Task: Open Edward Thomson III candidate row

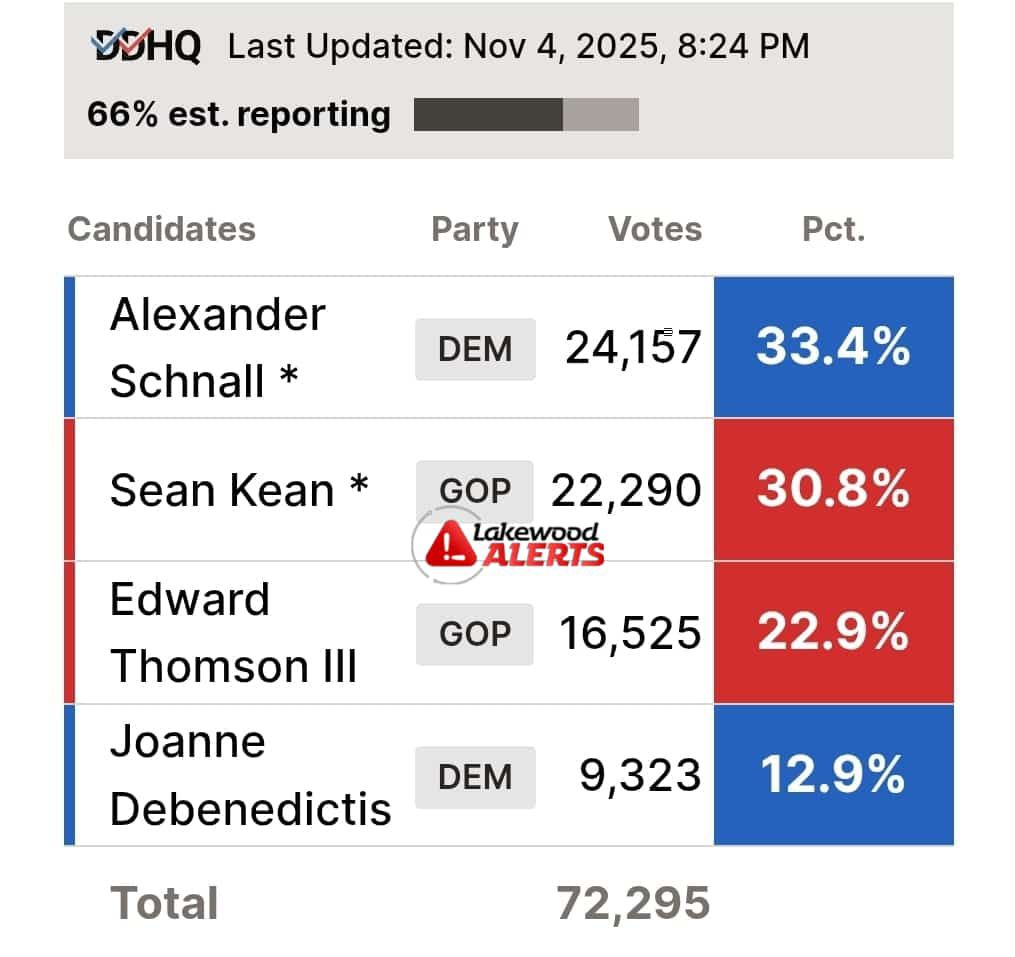Action: 233,633
